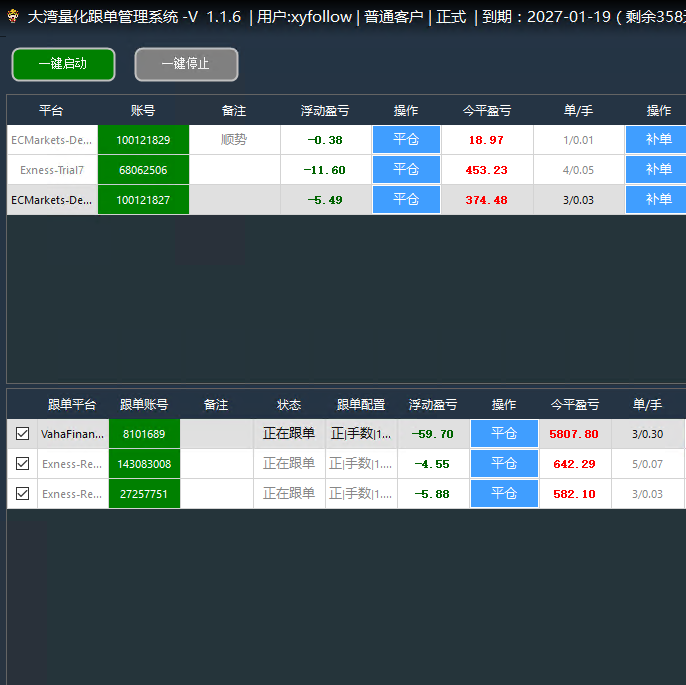This screenshot has width=686, height=685.
Task: Click the app logo icon in title bar
Action: point(14,16)
